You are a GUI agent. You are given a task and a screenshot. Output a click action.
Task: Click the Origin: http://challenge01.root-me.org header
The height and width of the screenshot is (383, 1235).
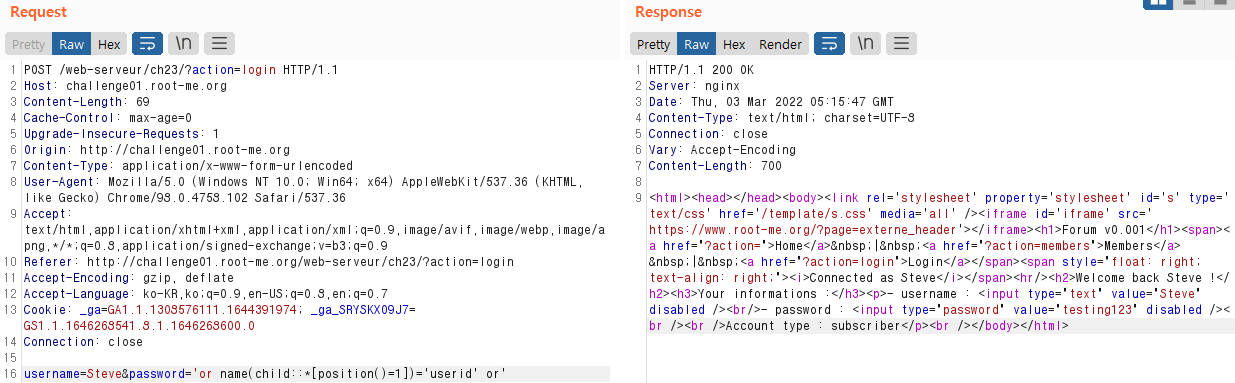[x=157, y=150]
